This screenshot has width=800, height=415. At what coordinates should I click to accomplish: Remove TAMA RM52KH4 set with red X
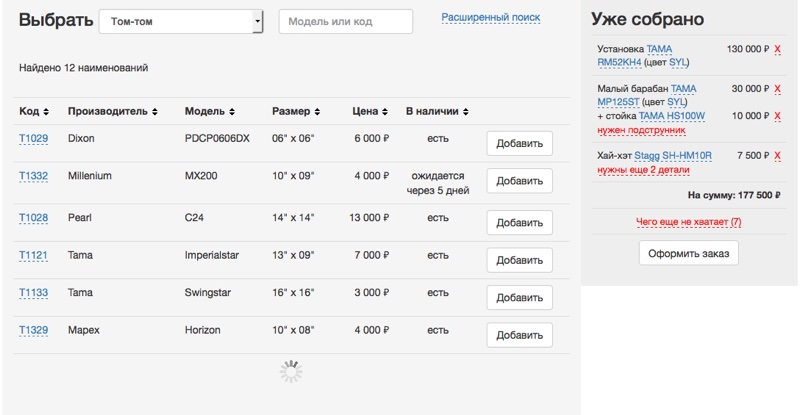pyautogui.click(x=778, y=48)
